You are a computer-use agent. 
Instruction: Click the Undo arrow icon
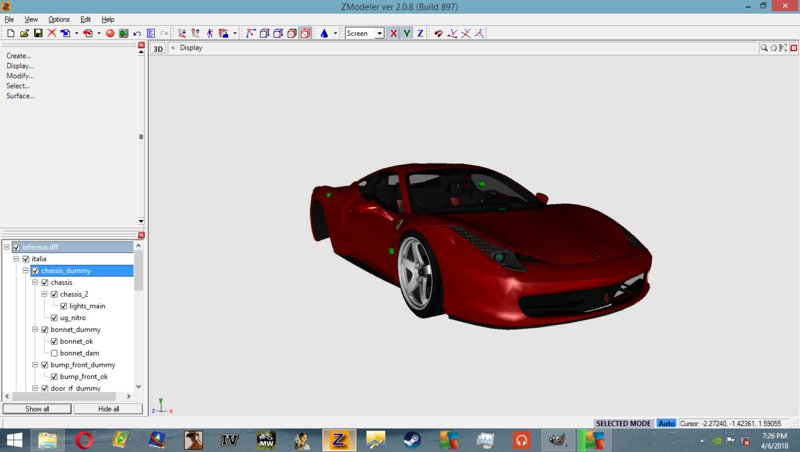click(x=137, y=33)
